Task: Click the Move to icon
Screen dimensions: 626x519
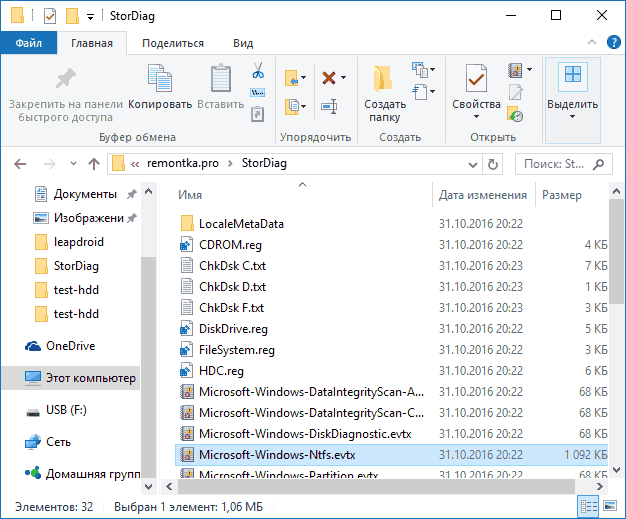Action: click(x=292, y=78)
